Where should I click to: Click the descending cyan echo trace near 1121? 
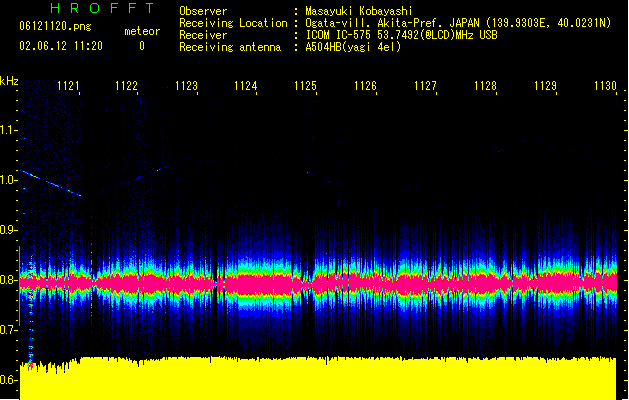click(x=51, y=183)
